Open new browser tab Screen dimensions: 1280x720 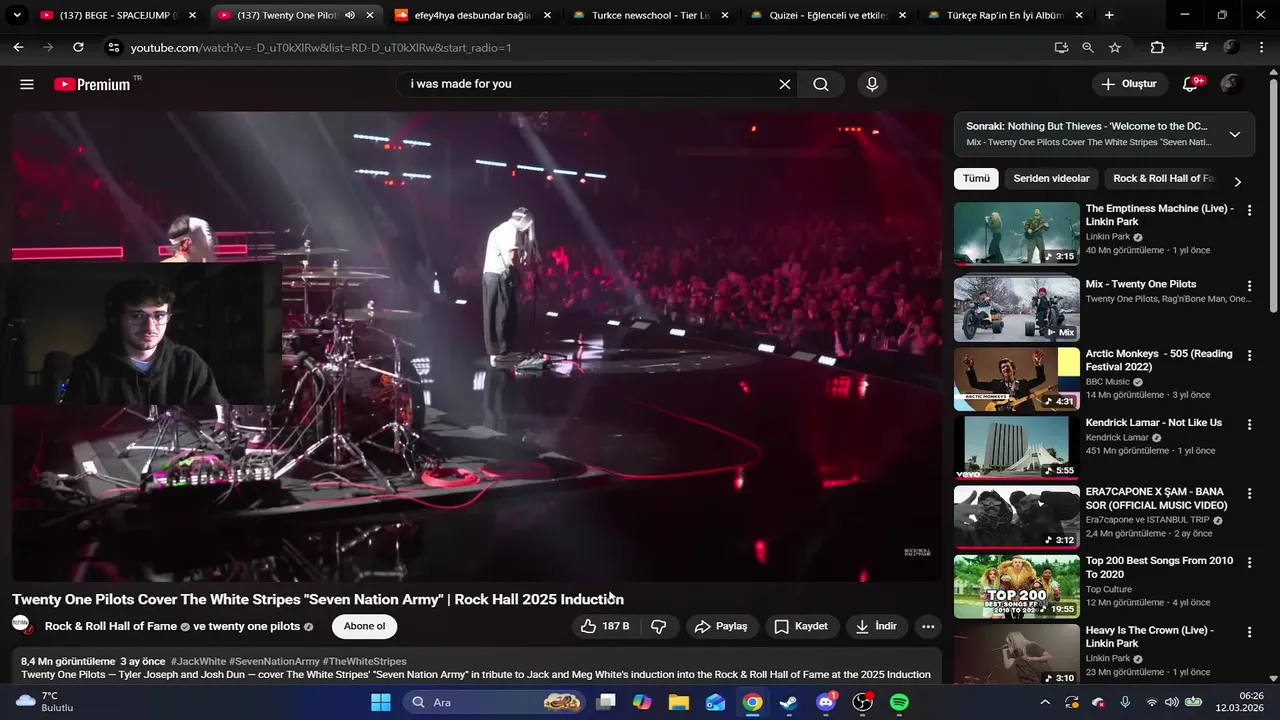pos(1109,15)
